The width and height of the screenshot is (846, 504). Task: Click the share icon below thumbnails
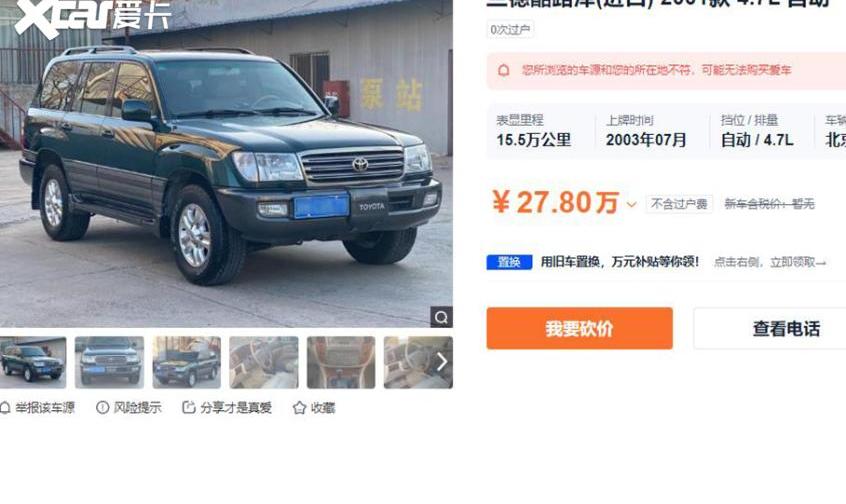[188, 407]
